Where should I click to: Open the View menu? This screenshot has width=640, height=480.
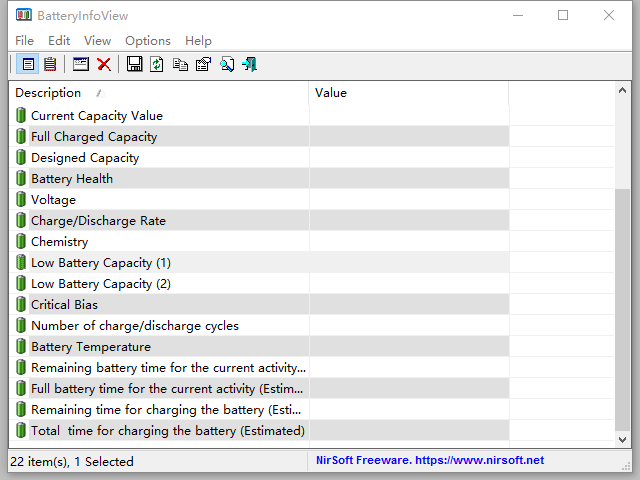97,41
